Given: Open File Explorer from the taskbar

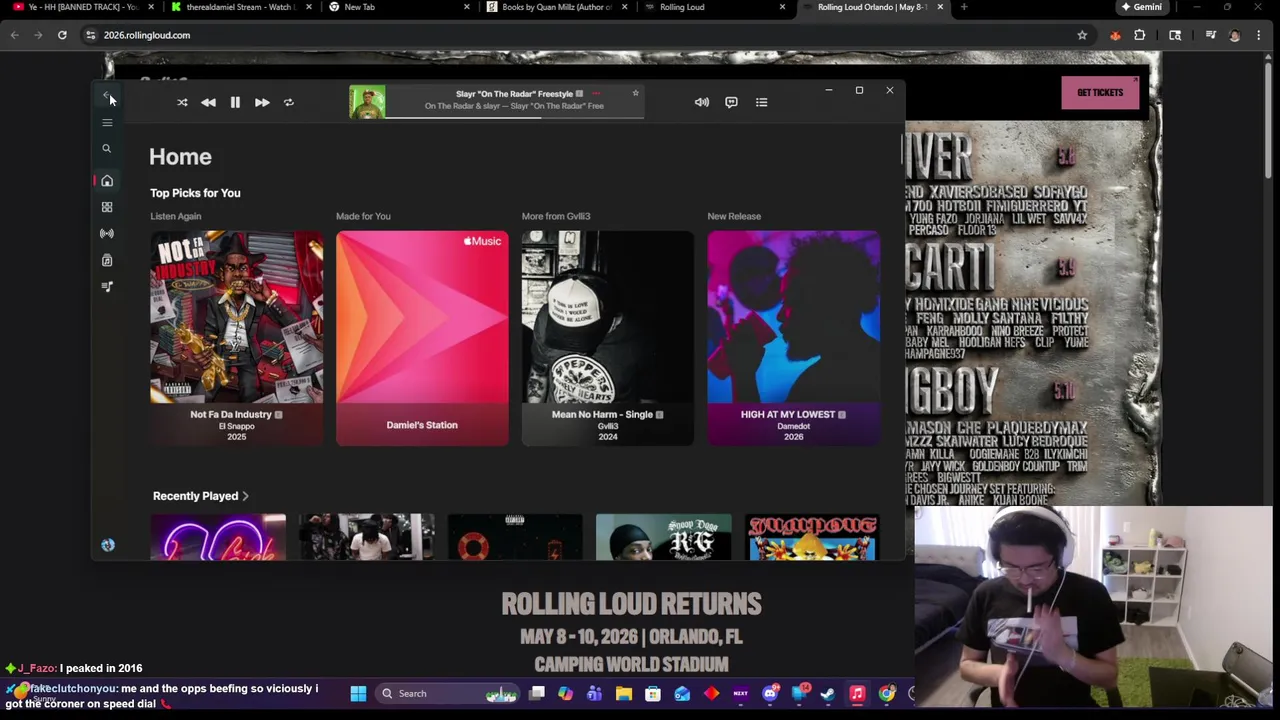Looking at the screenshot, I should point(624,693).
